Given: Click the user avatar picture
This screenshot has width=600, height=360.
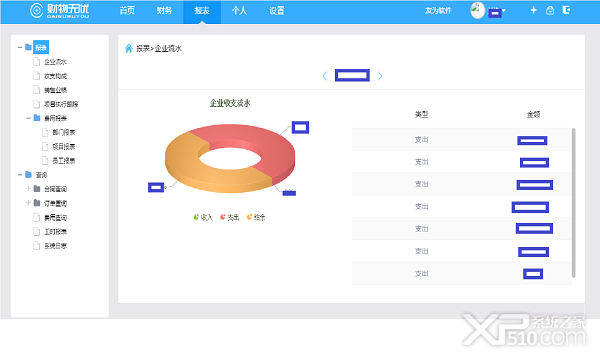Looking at the screenshot, I should 477,10.
